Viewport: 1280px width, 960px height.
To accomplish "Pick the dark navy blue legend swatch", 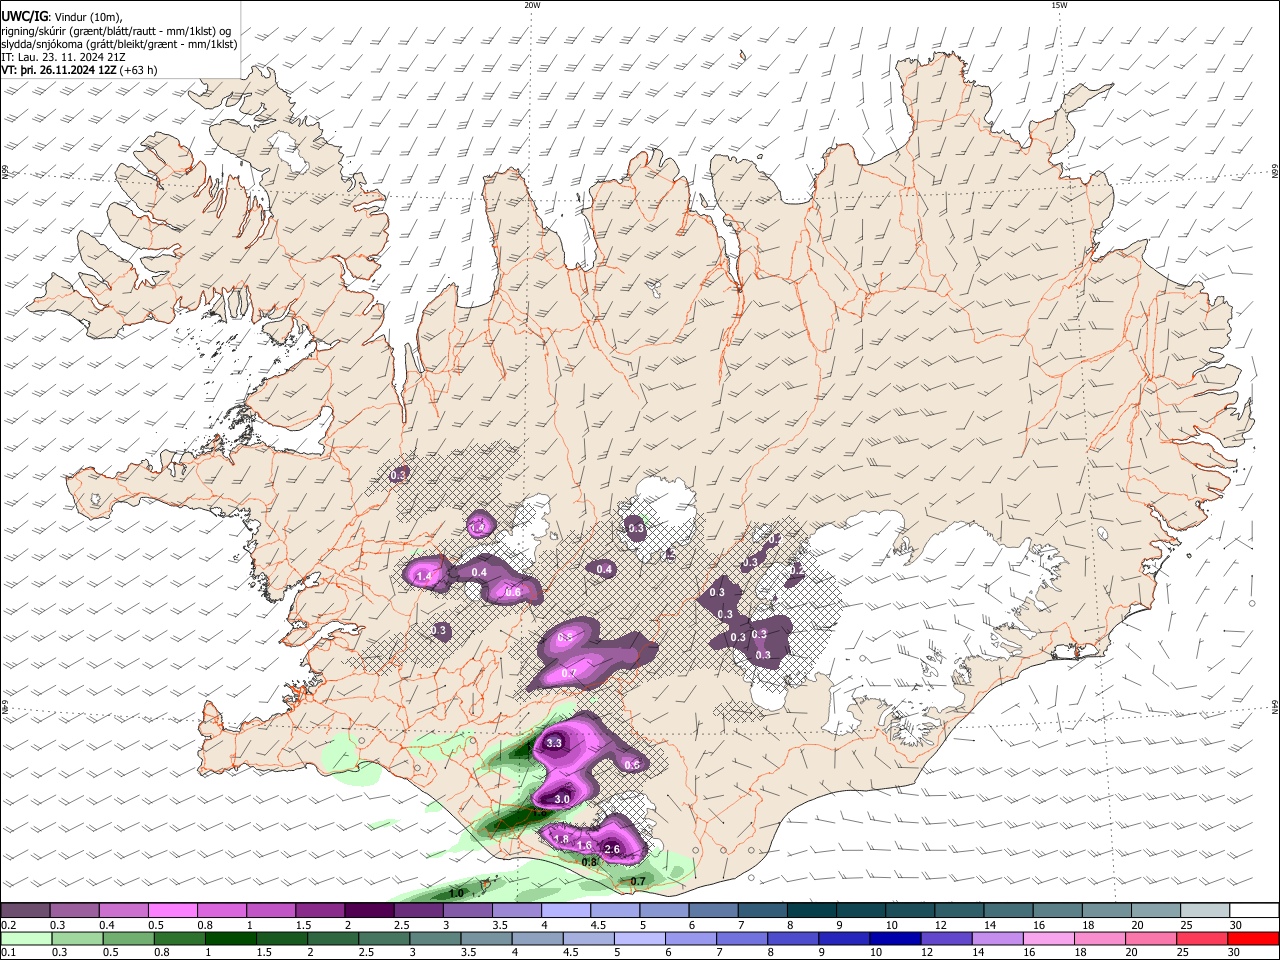I will (x=895, y=939).
